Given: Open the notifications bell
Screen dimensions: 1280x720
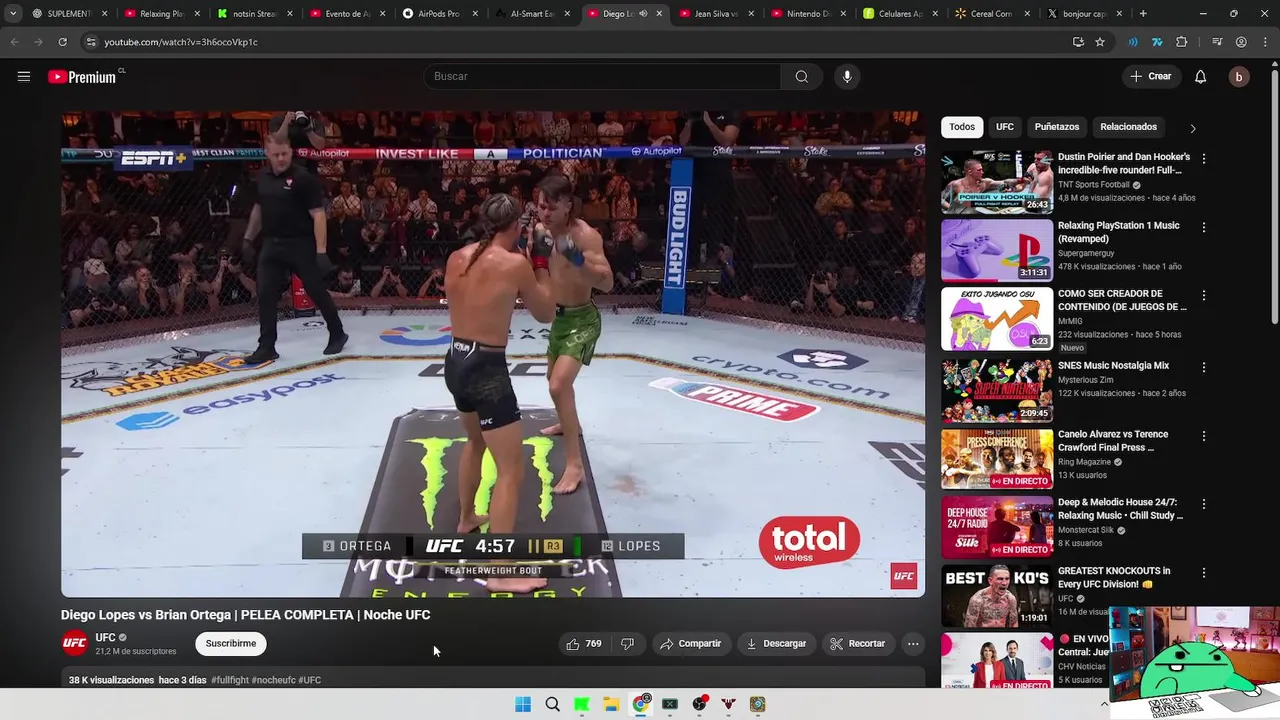Looking at the screenshot, I should [1200, 76].
